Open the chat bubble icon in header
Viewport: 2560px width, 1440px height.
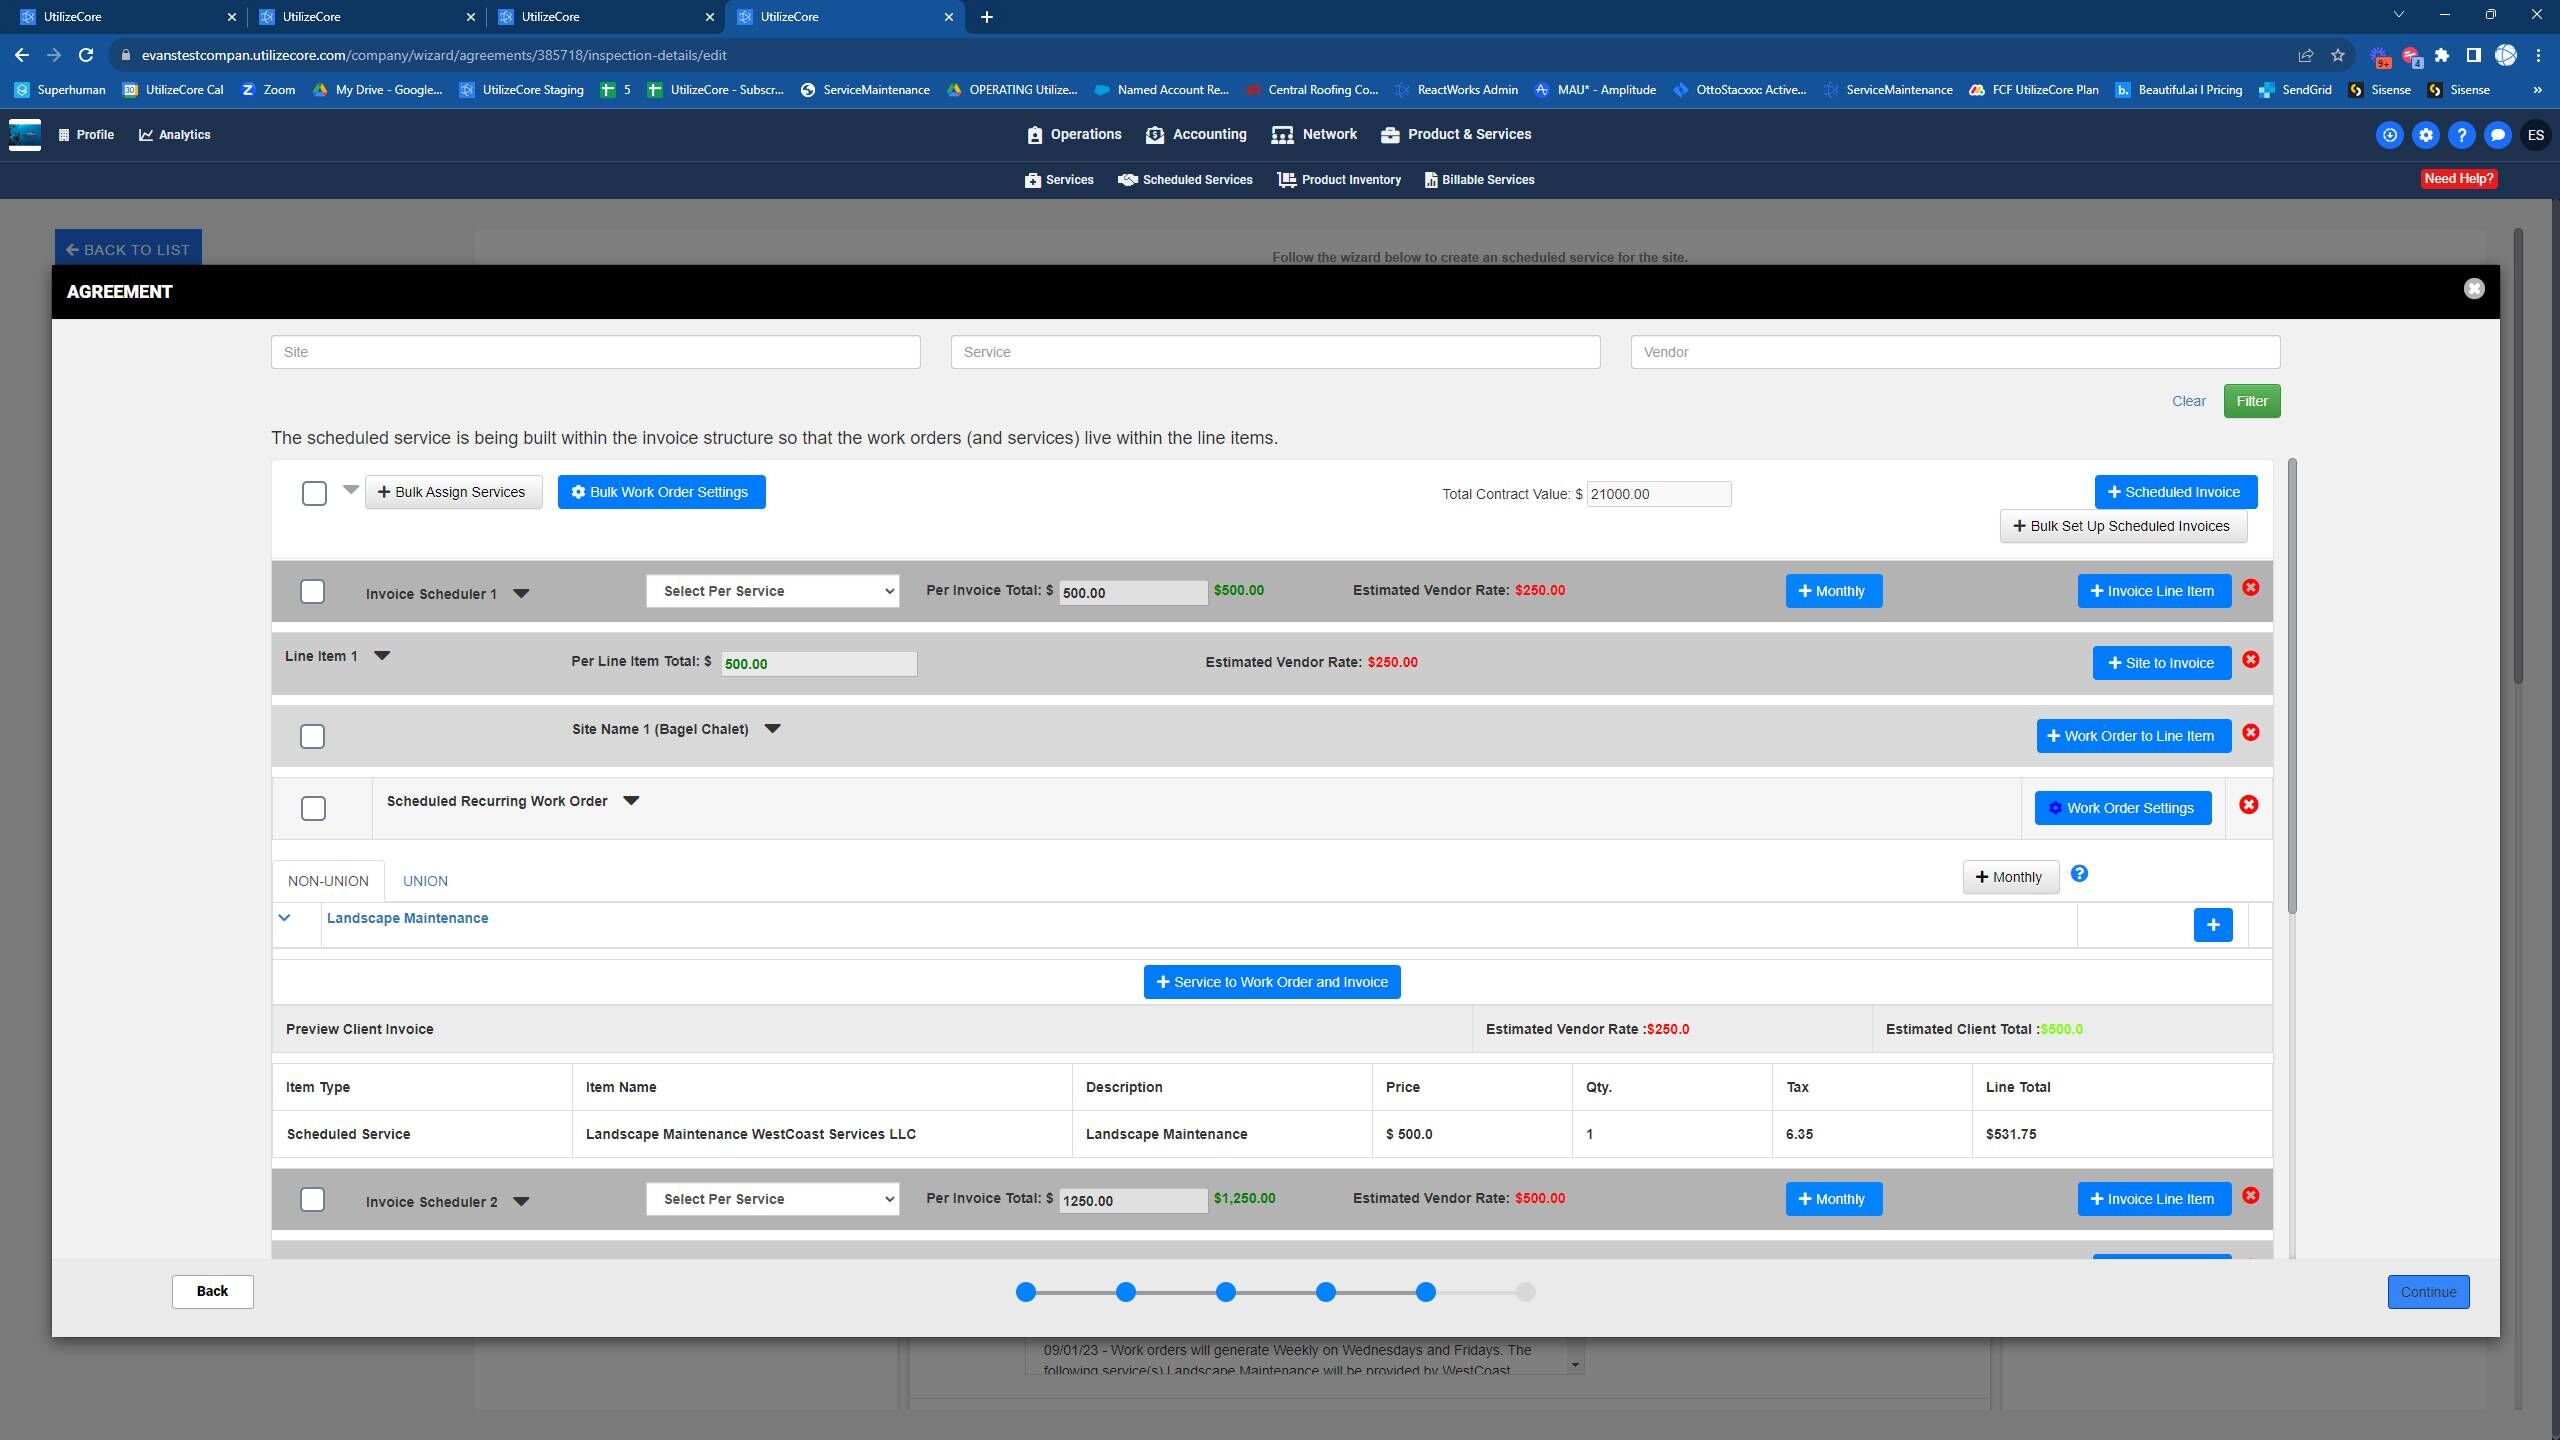click(x=2497, y=135)
